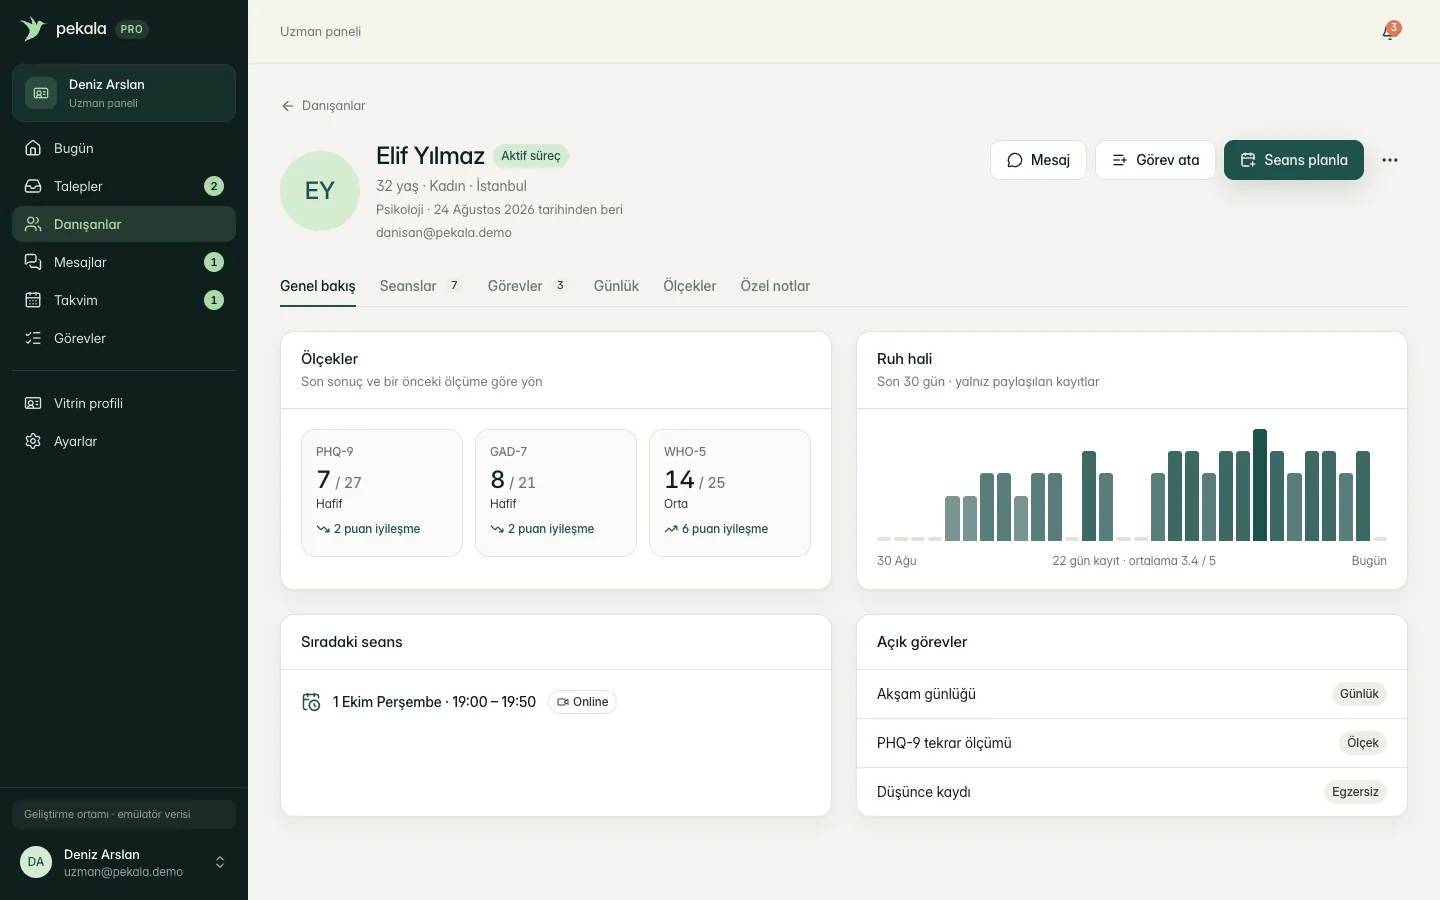
Task: Open the WHO-5 score card
Action: click(730, 493)
